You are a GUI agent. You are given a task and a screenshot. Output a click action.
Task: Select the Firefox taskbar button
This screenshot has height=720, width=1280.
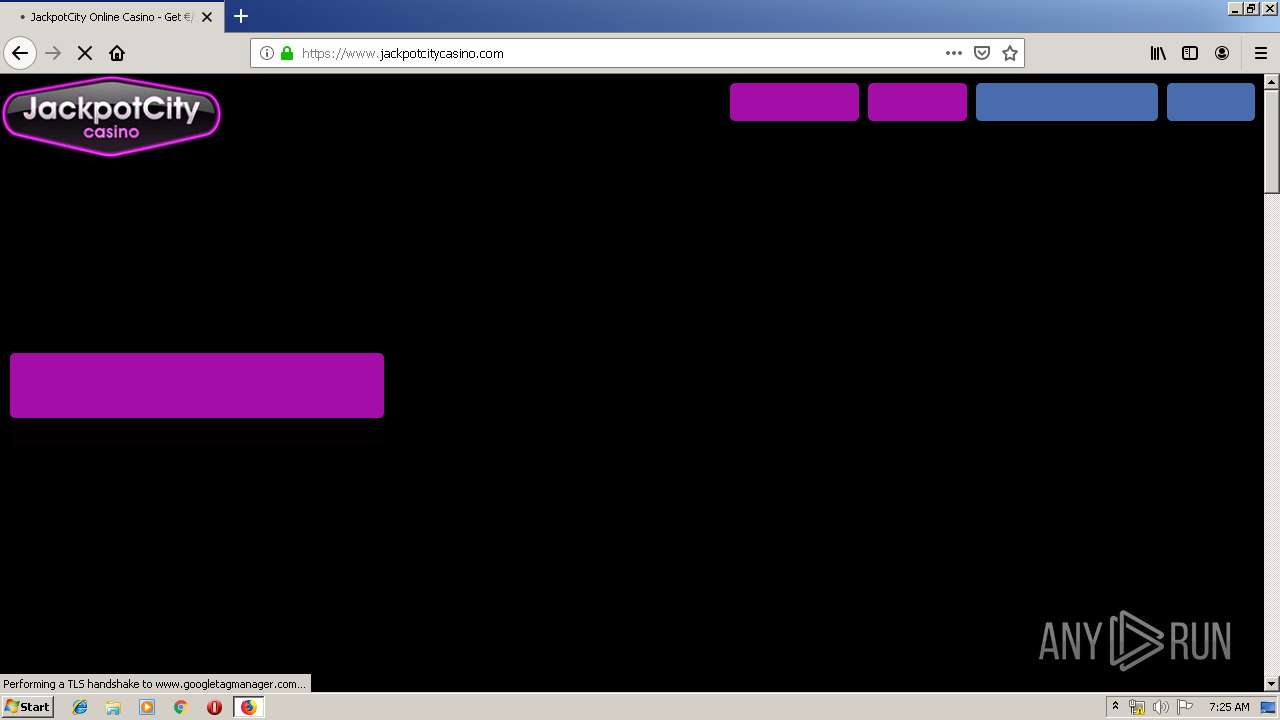(x=248, y=707)
